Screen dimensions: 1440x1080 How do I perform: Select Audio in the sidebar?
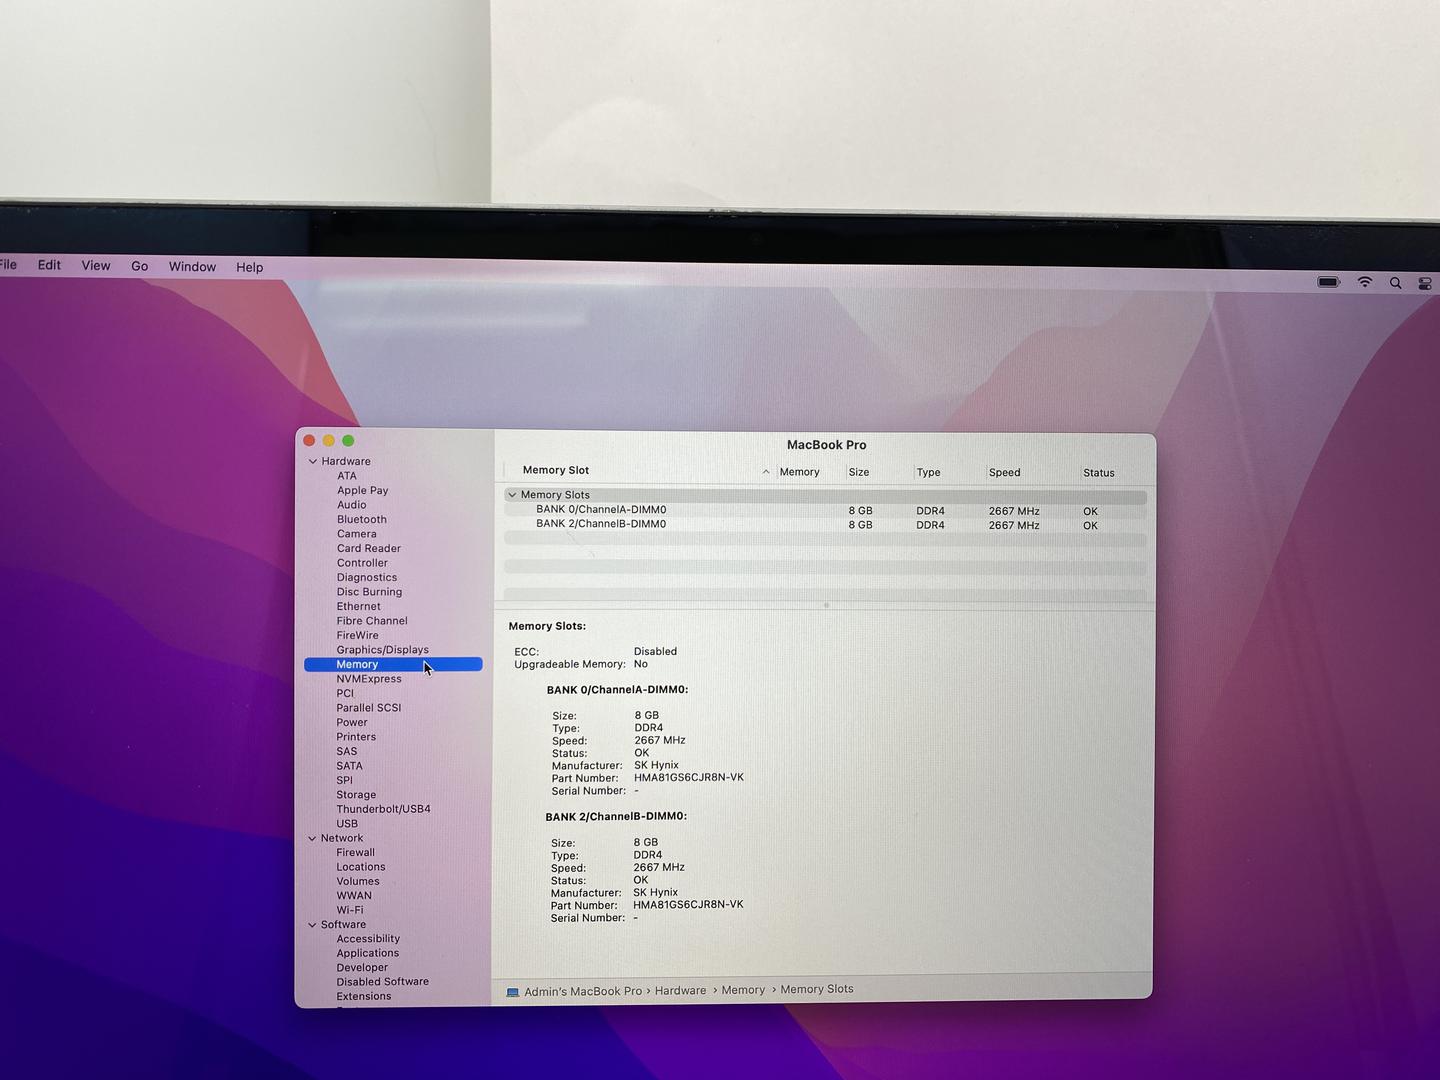click(352, 505)
